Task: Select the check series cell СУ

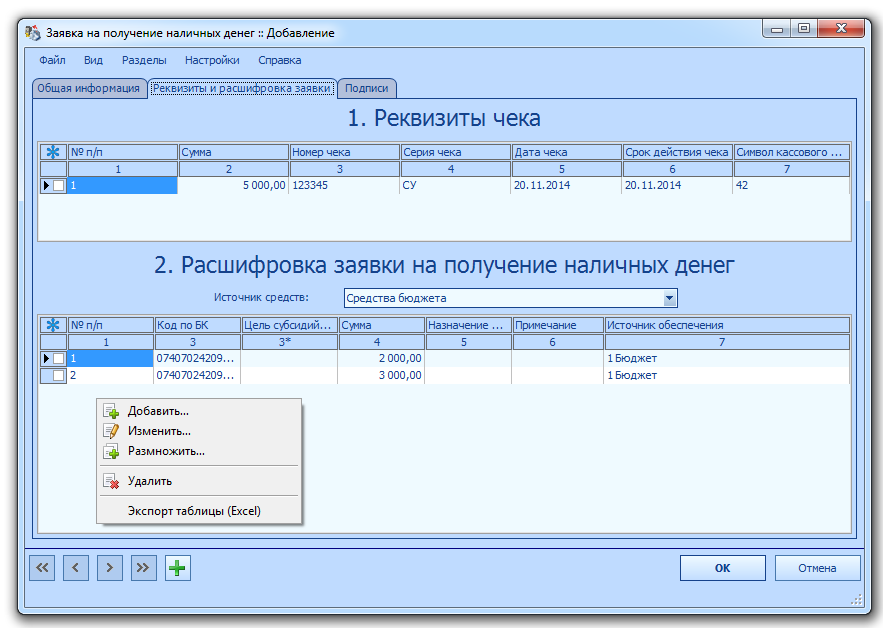Action: 456,185
